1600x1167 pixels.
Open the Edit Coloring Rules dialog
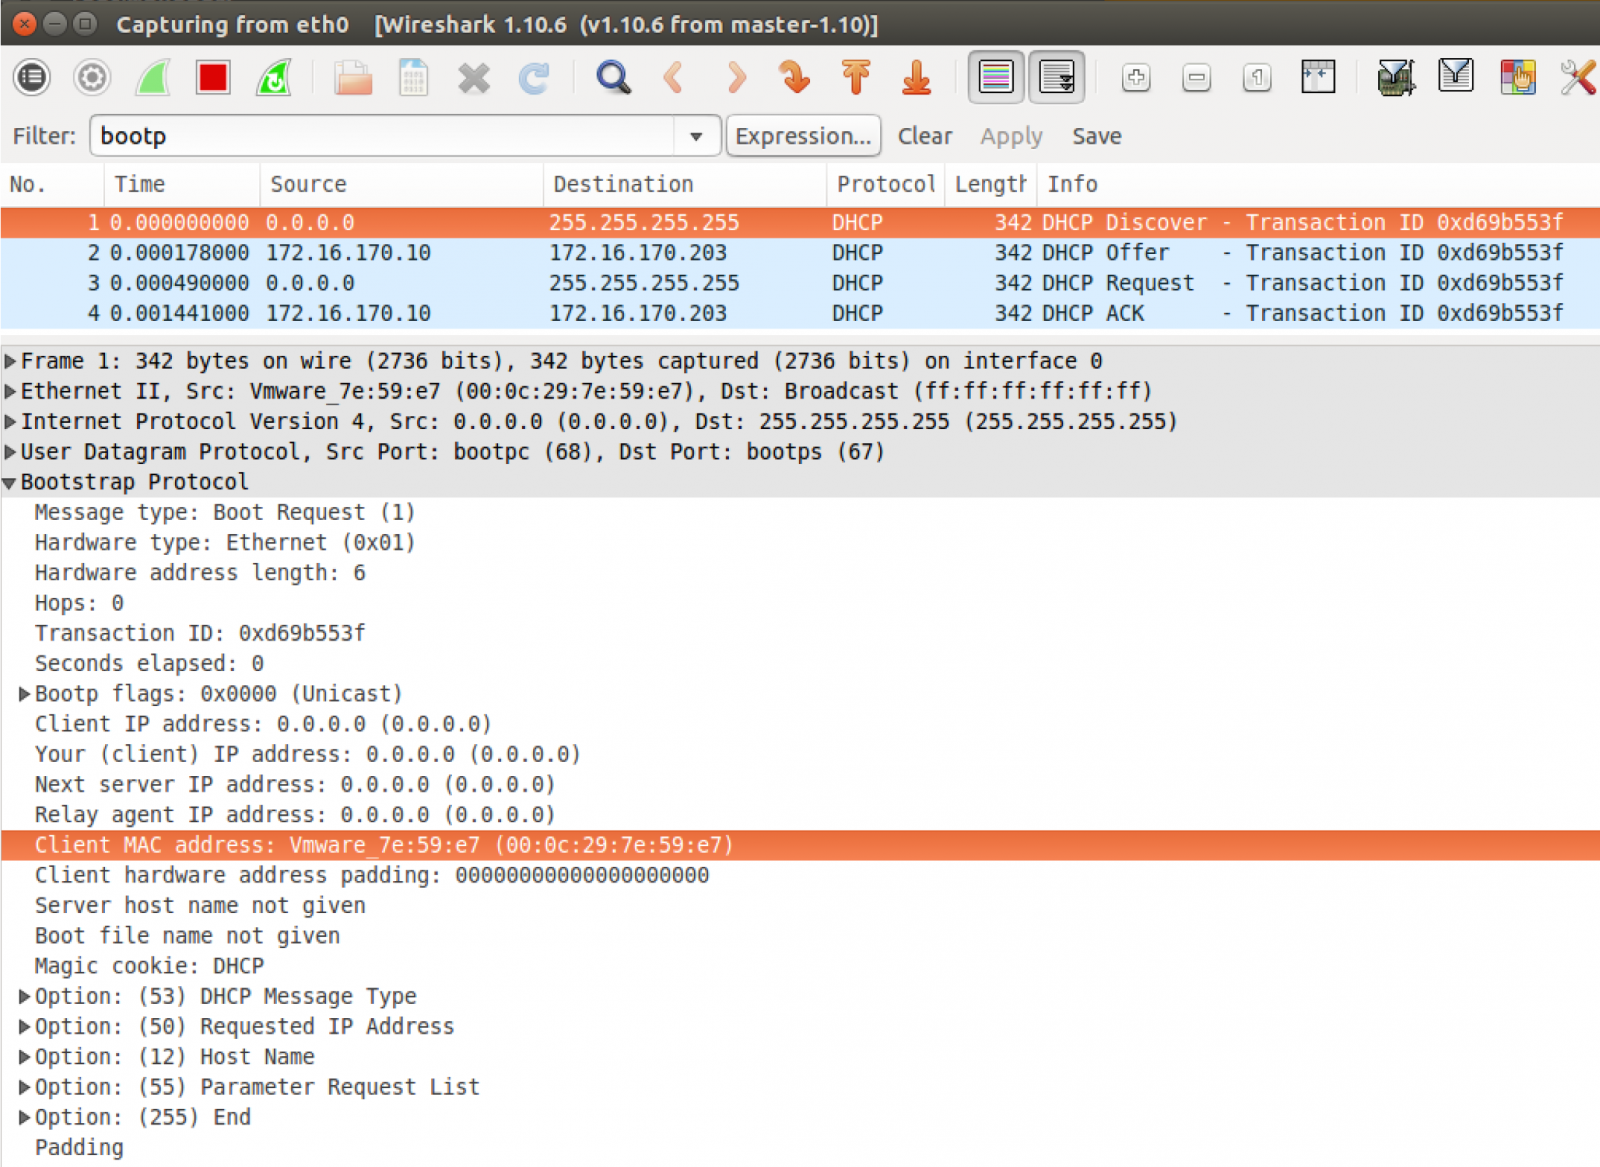click(1518, 77)
